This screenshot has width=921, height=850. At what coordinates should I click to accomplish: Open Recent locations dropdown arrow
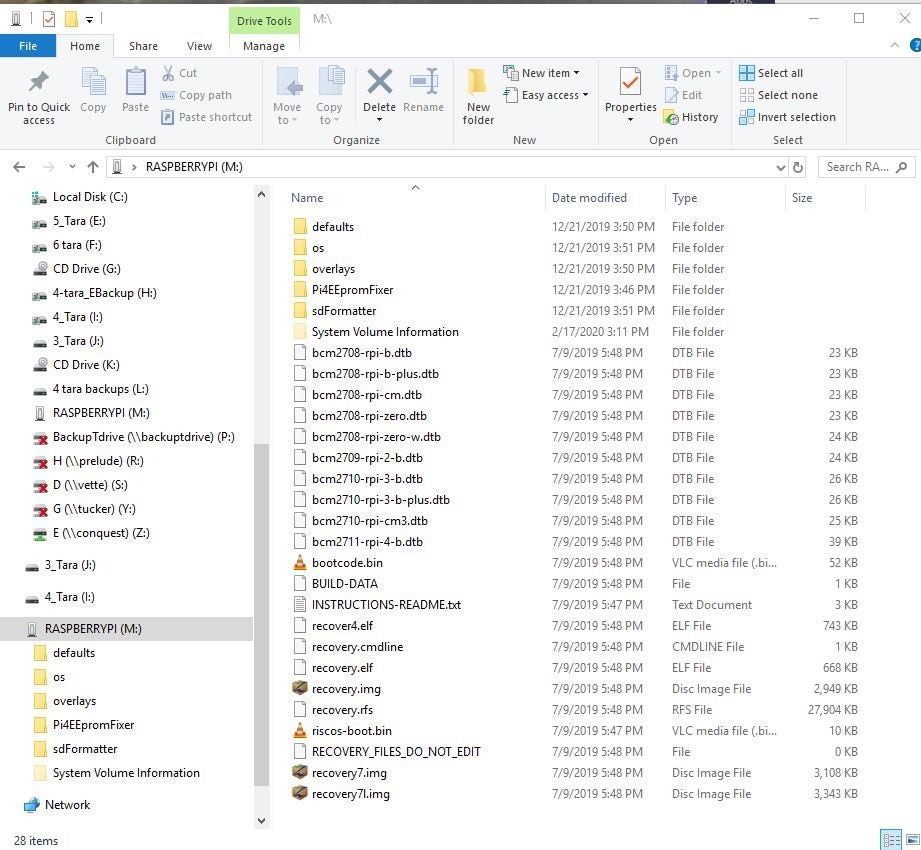72,167
